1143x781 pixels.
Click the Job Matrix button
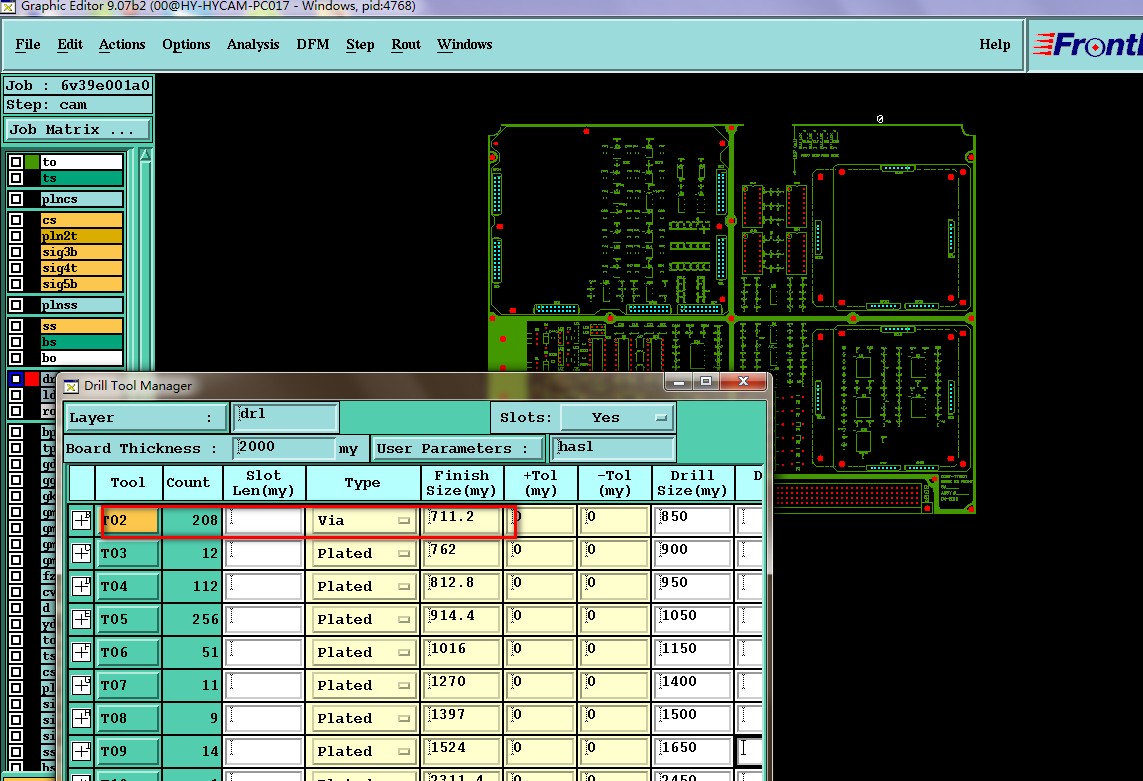click(x=77, y=130)
